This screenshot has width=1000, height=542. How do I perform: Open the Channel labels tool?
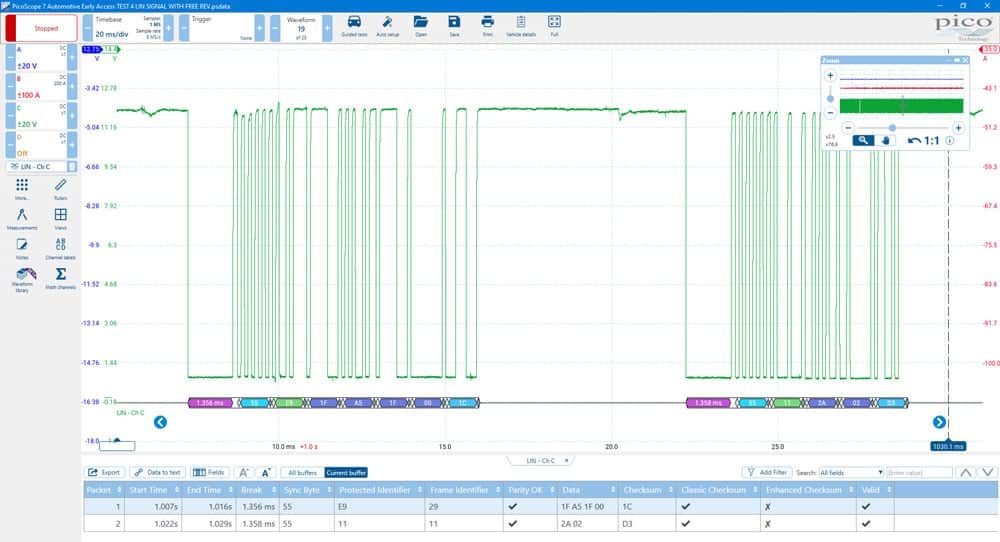pos(61,248)
